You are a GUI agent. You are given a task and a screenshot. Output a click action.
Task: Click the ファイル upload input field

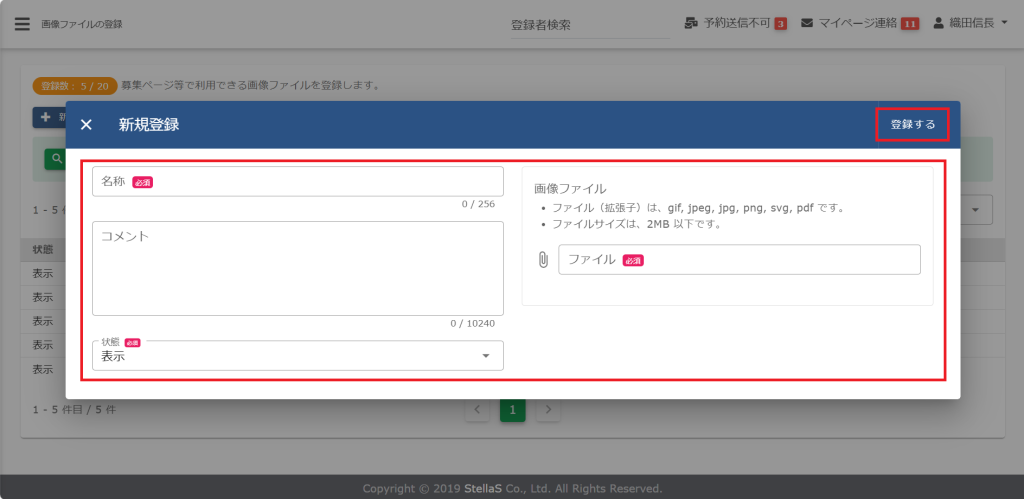pos(738,260)
